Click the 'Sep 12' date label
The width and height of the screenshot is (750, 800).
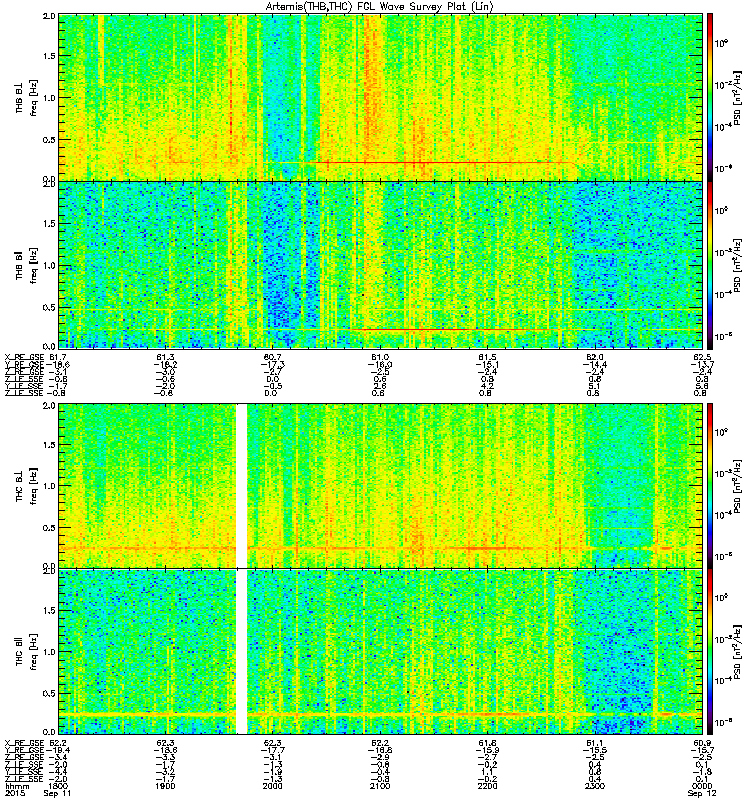[702, 793]
